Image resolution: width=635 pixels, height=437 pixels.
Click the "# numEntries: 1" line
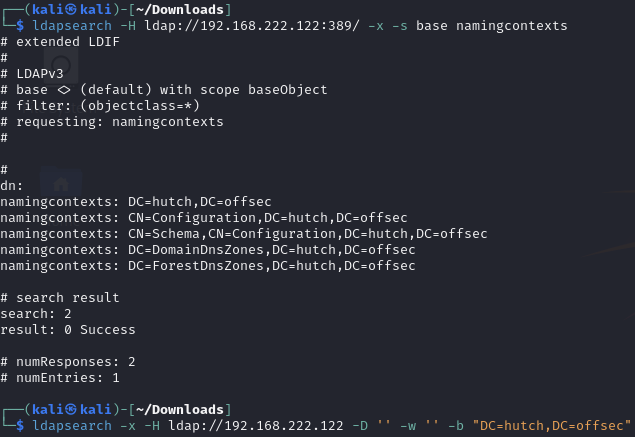coord(60,377)
